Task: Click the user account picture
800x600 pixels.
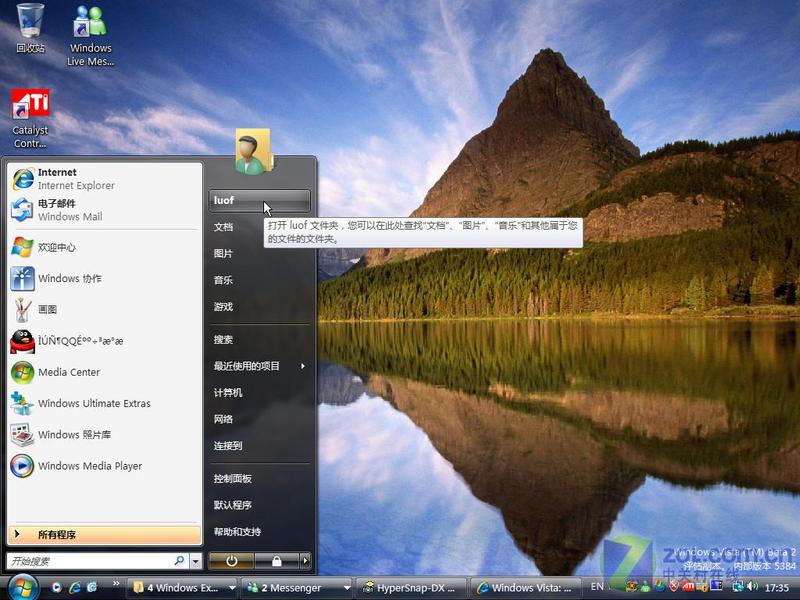Action: (x=254, y=152)
